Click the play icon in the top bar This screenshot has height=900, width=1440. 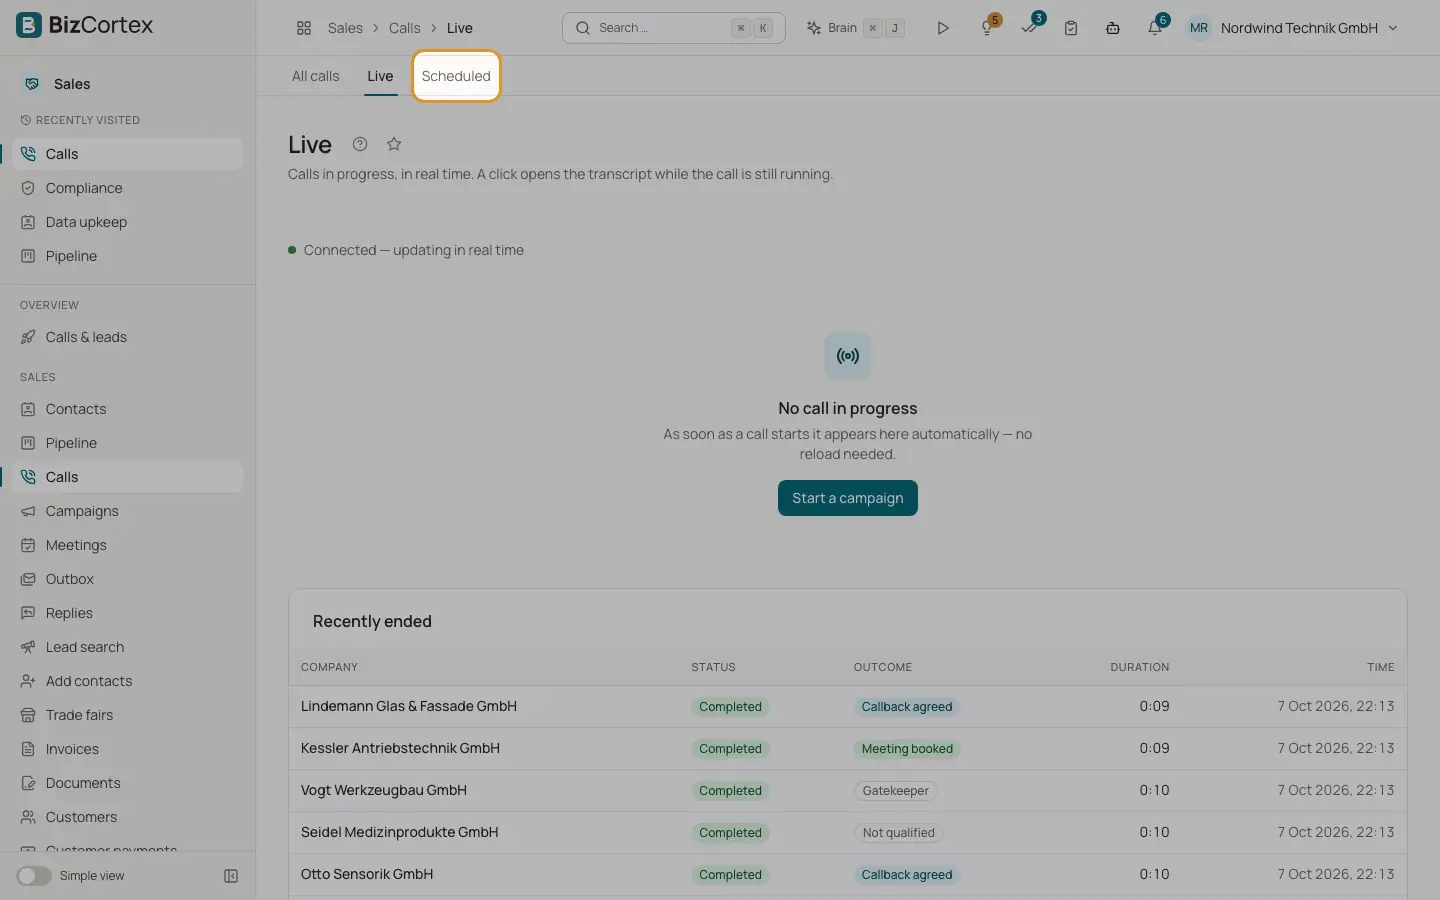click(x=943, y=28)
